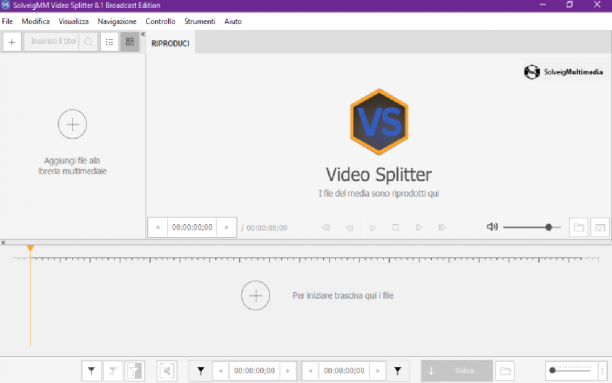Jump to previous marker in player

(x=326, y=227)
